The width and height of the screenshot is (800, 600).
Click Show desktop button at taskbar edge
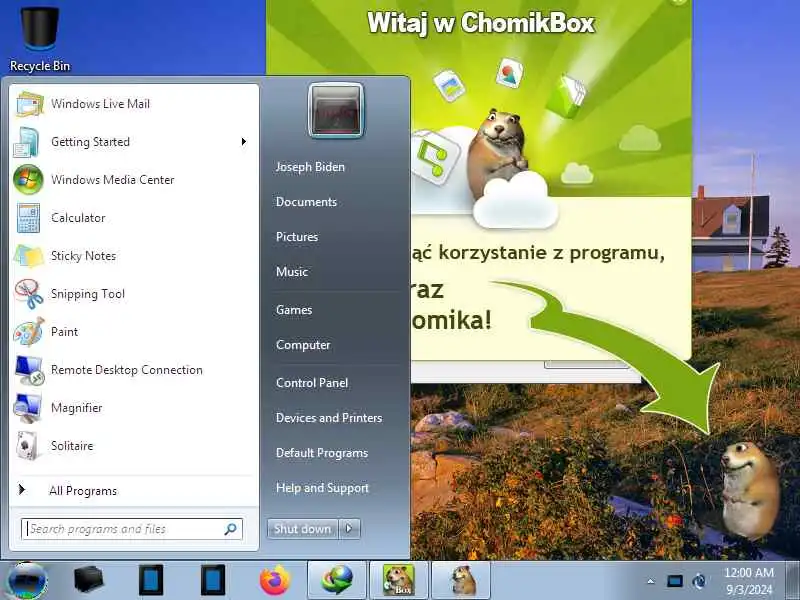(793, 581)
